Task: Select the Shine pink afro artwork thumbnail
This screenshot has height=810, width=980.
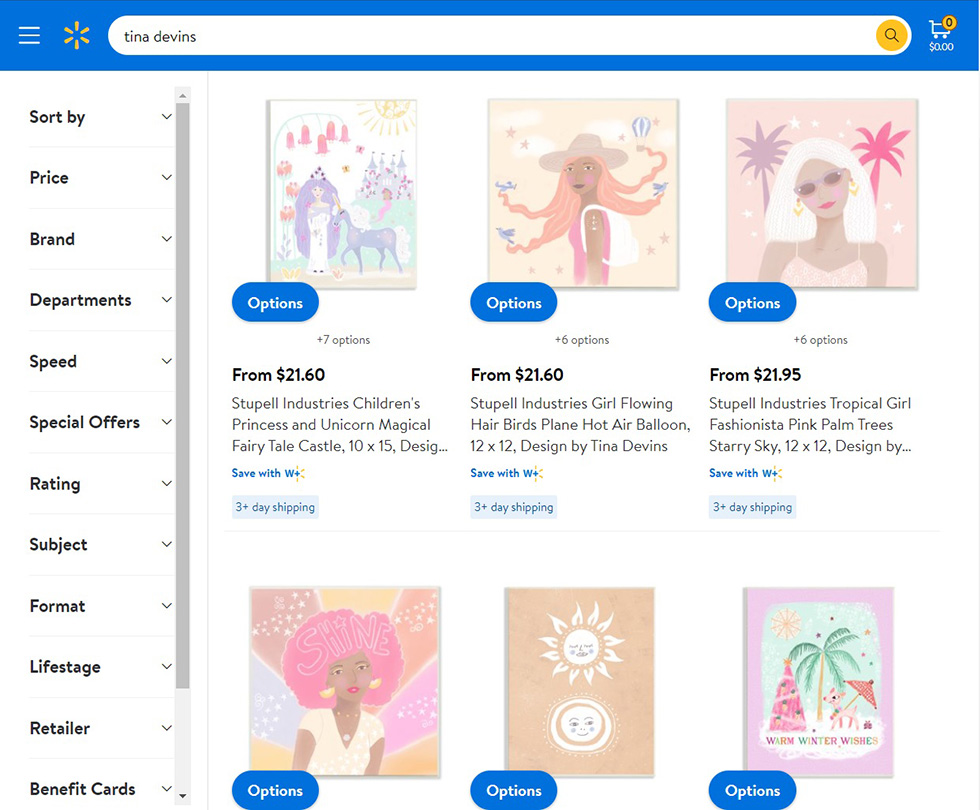Action: click(x=345, y=680)
